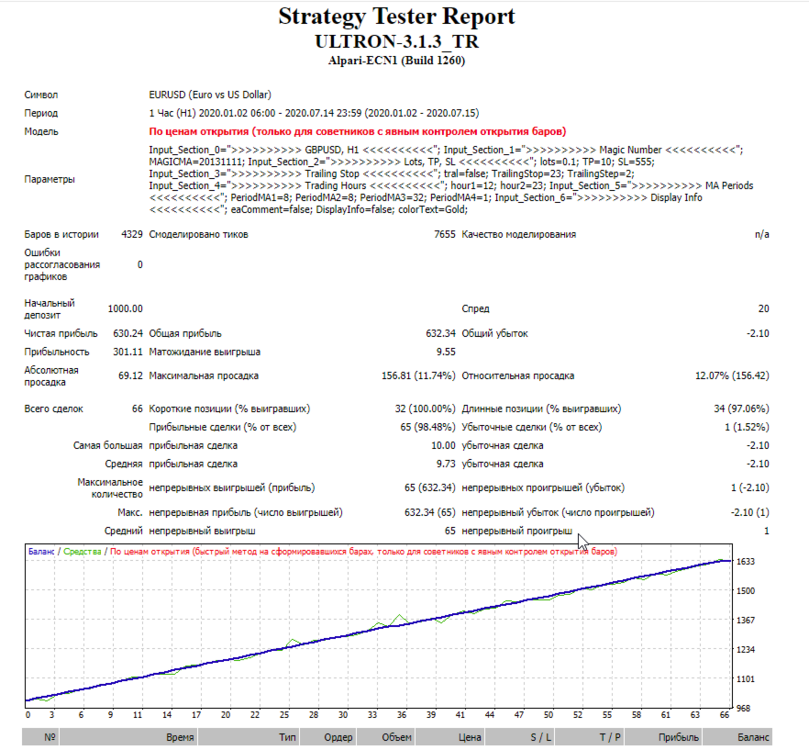Click the '65 (632.34)' consecutive wins value
809x750 pixels.
pos(430,488)
